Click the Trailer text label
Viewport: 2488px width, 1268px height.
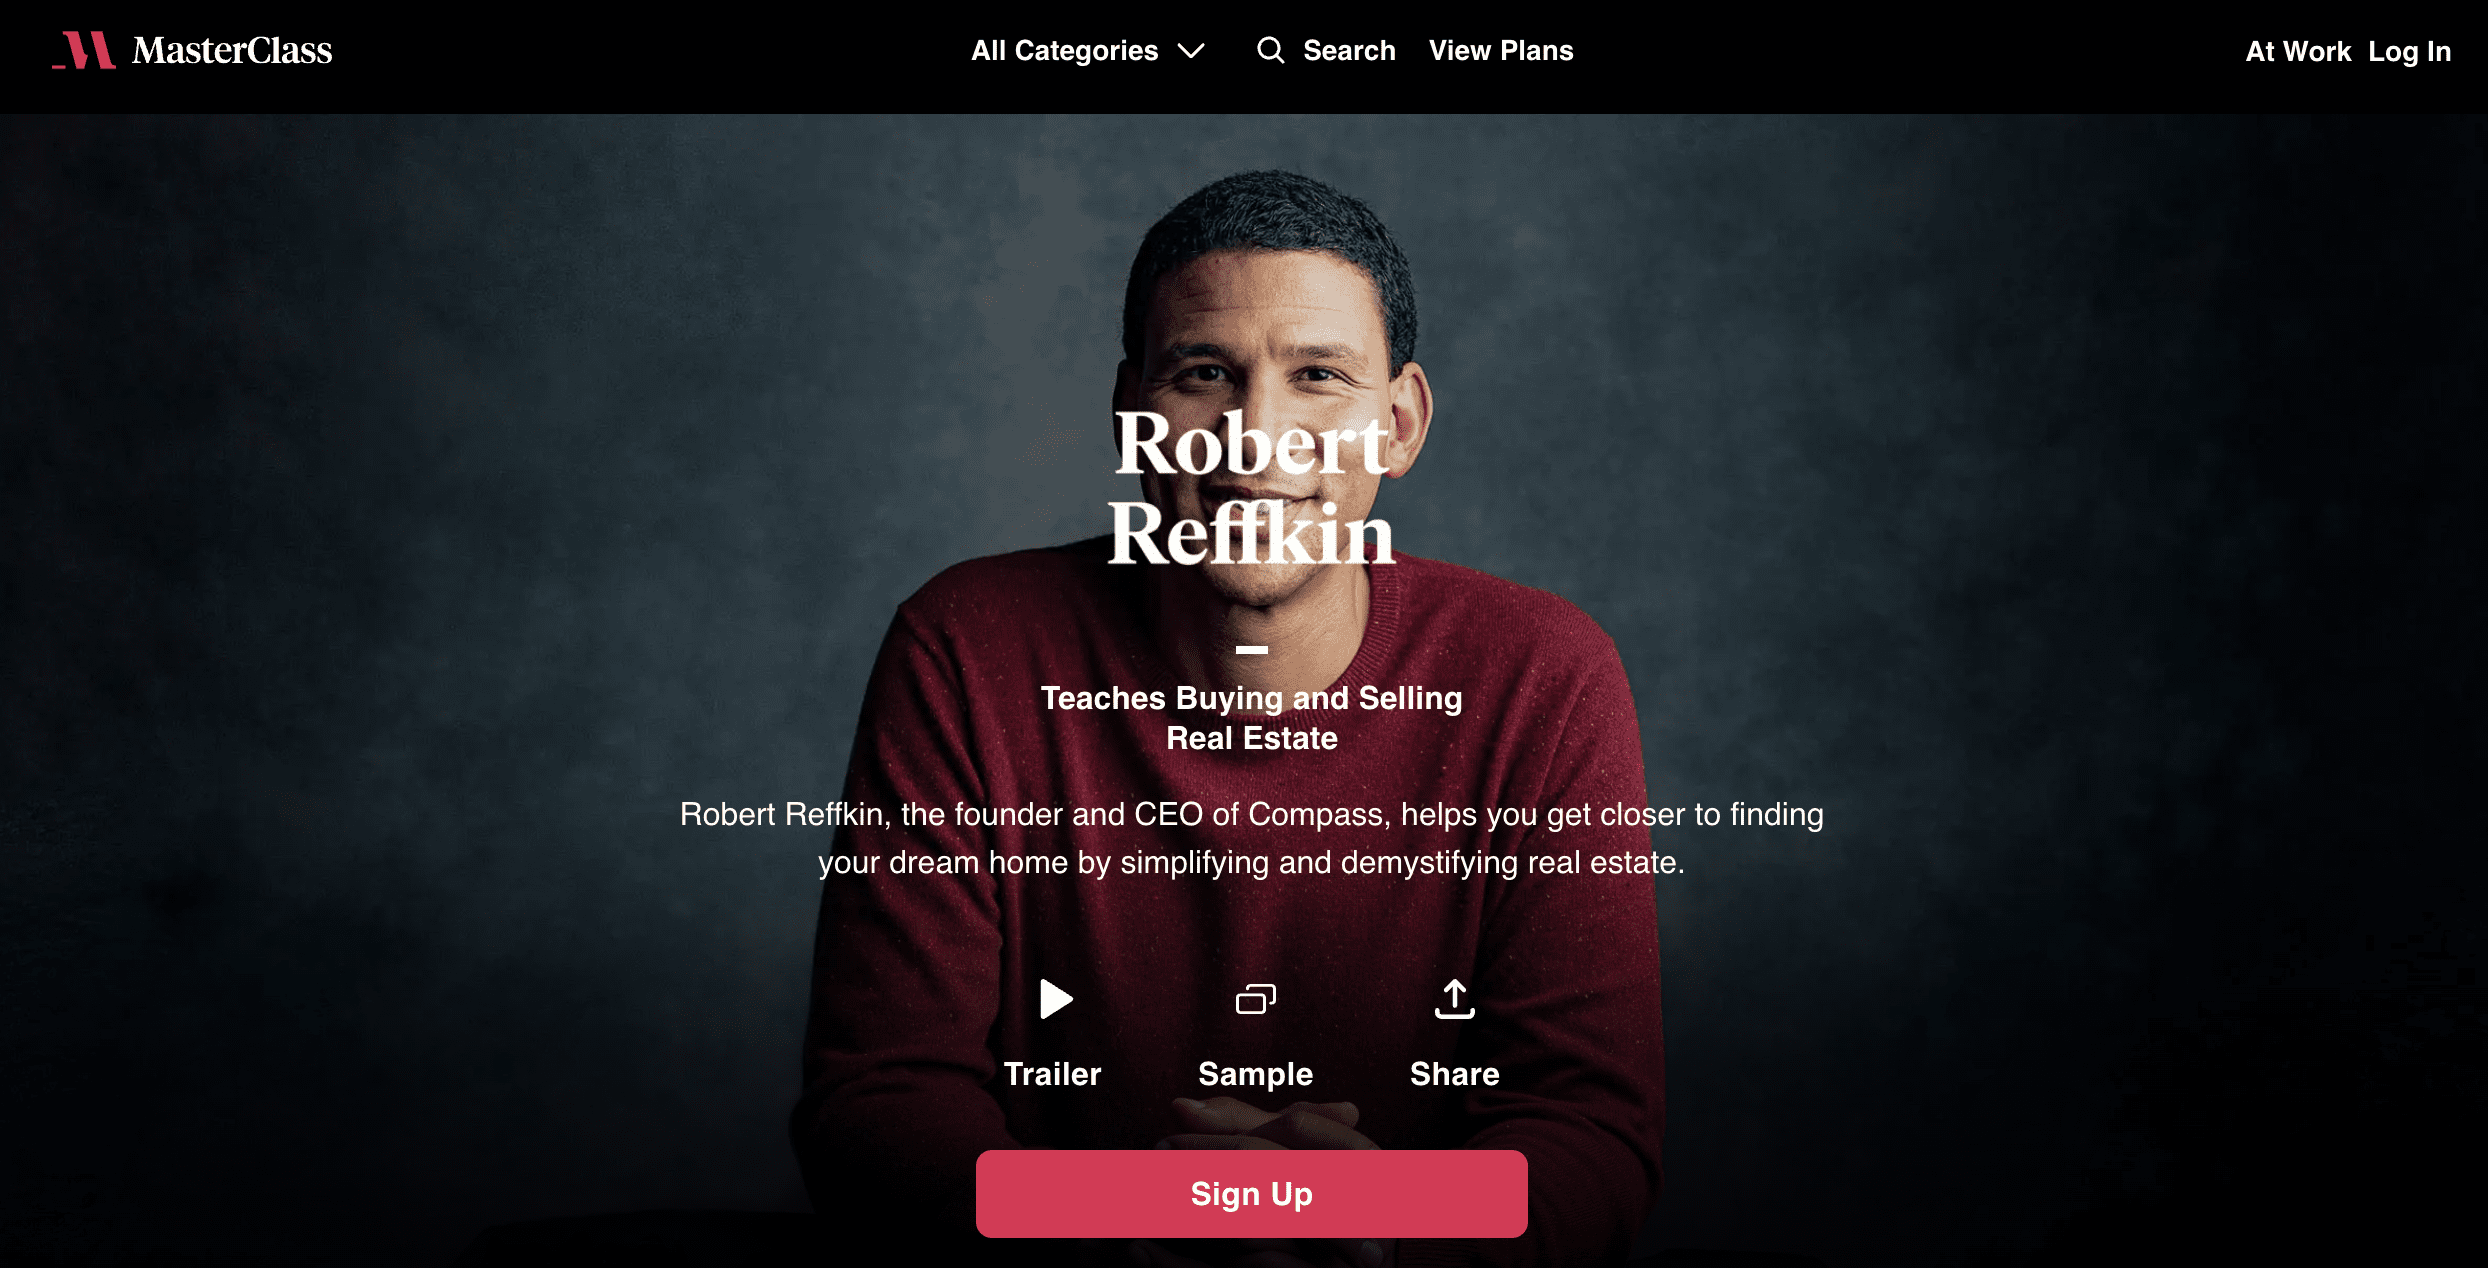1052,1074
